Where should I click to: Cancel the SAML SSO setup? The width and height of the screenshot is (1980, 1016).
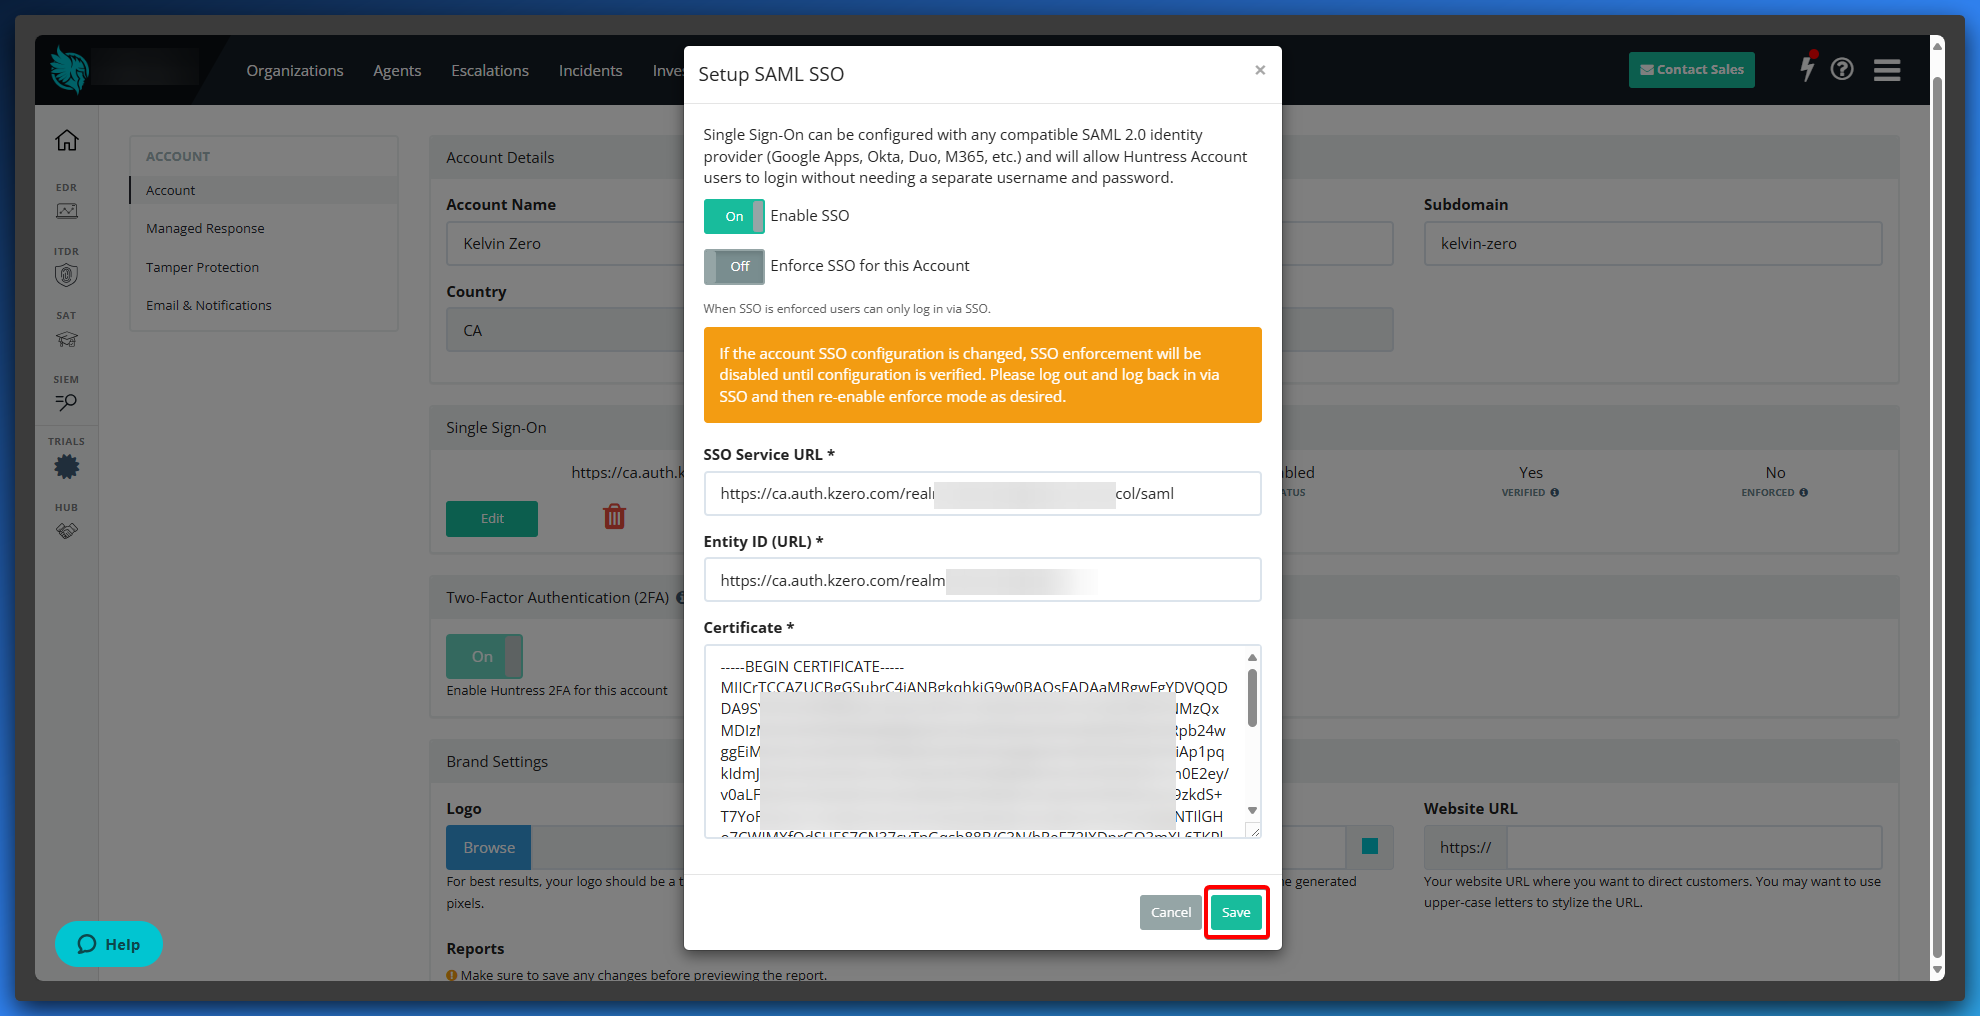pyautogui.click(x=1170, y=912)
